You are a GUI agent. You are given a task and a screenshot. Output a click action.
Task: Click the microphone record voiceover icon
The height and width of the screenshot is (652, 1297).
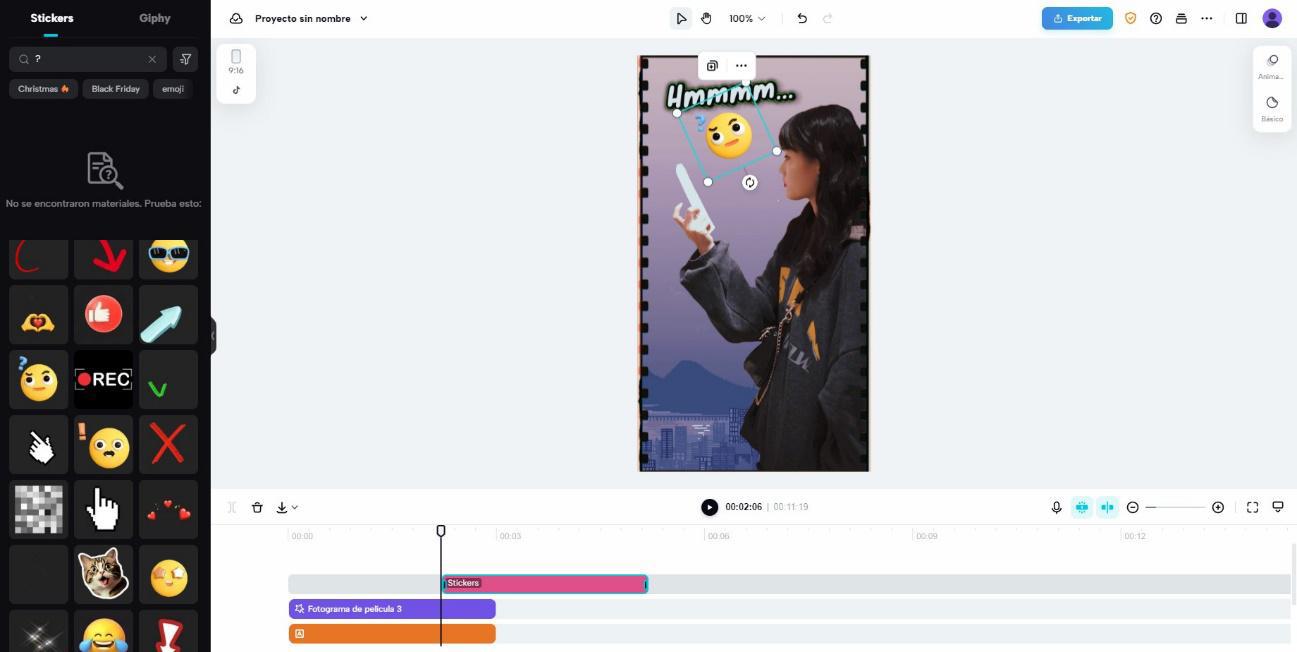[x=1056, y=507]
